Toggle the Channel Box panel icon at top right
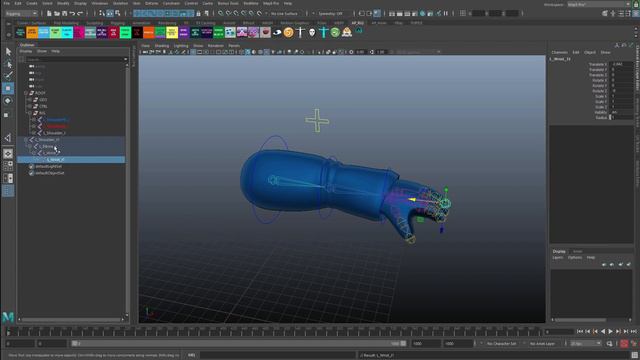The image size is (640, 360). tap(636, 13)
